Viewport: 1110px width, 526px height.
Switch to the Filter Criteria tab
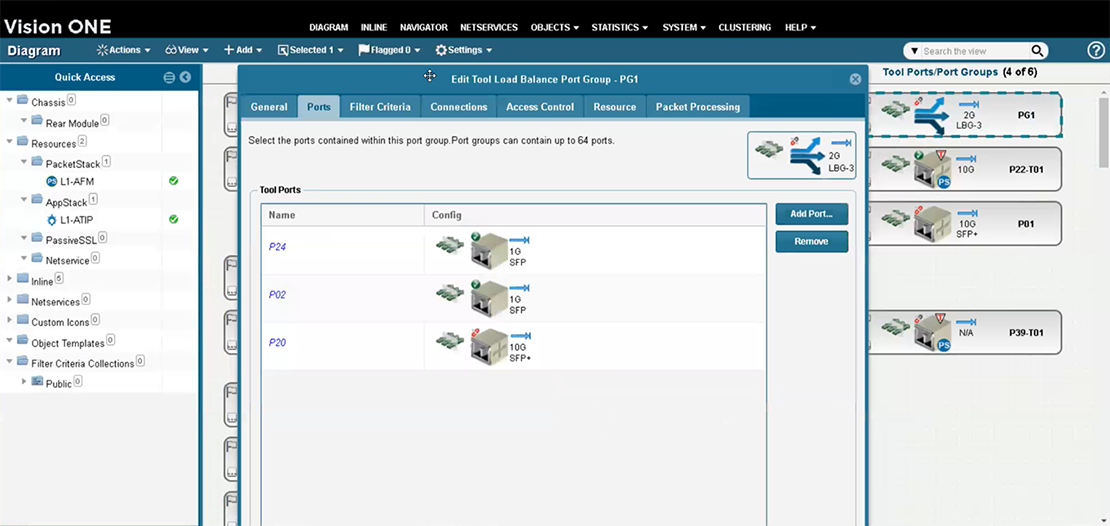pos(379,107)
